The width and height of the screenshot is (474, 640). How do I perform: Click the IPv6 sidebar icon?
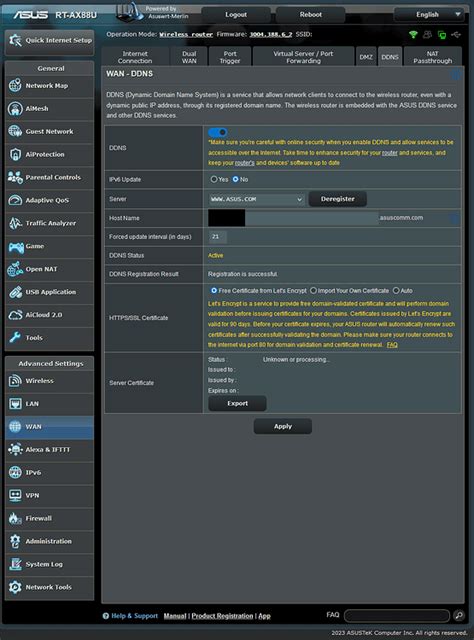[15, 472]
